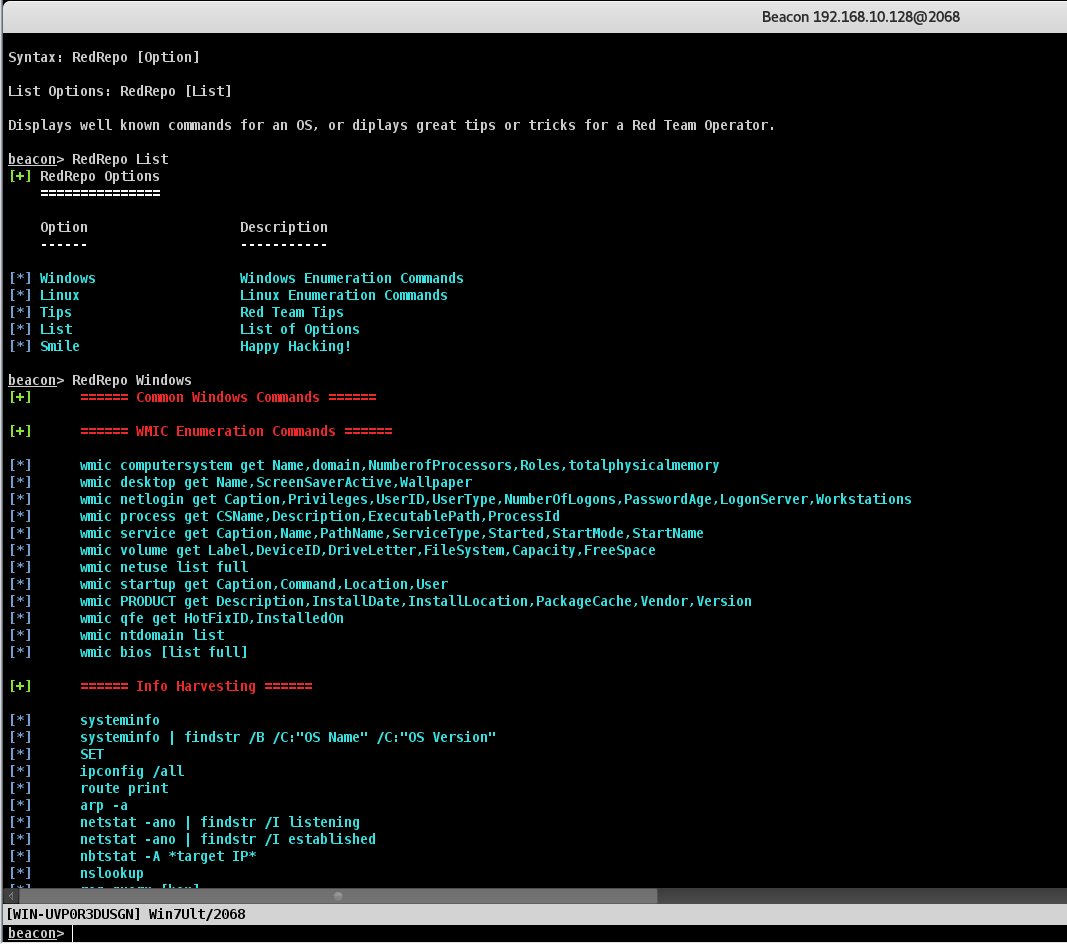
Task: Click 'Windows Enumeration Commands' description
Action: click(351, 278)
